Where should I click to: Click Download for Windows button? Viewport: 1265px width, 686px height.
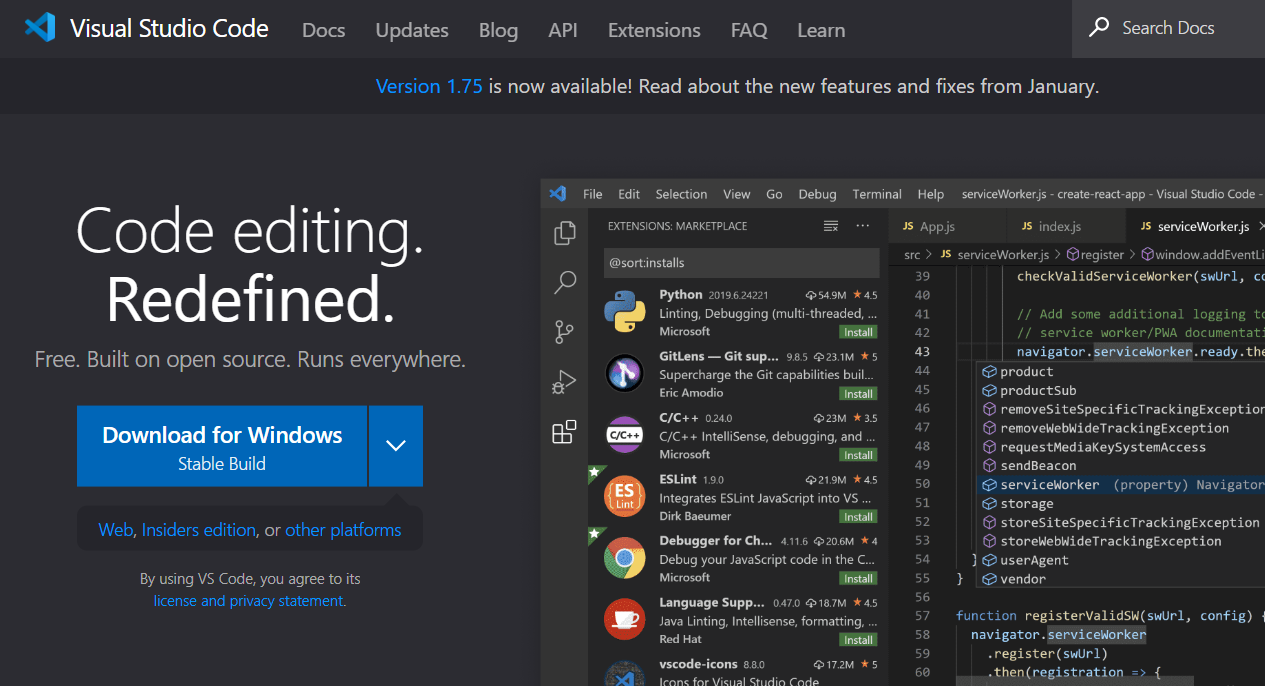[222, 446]
